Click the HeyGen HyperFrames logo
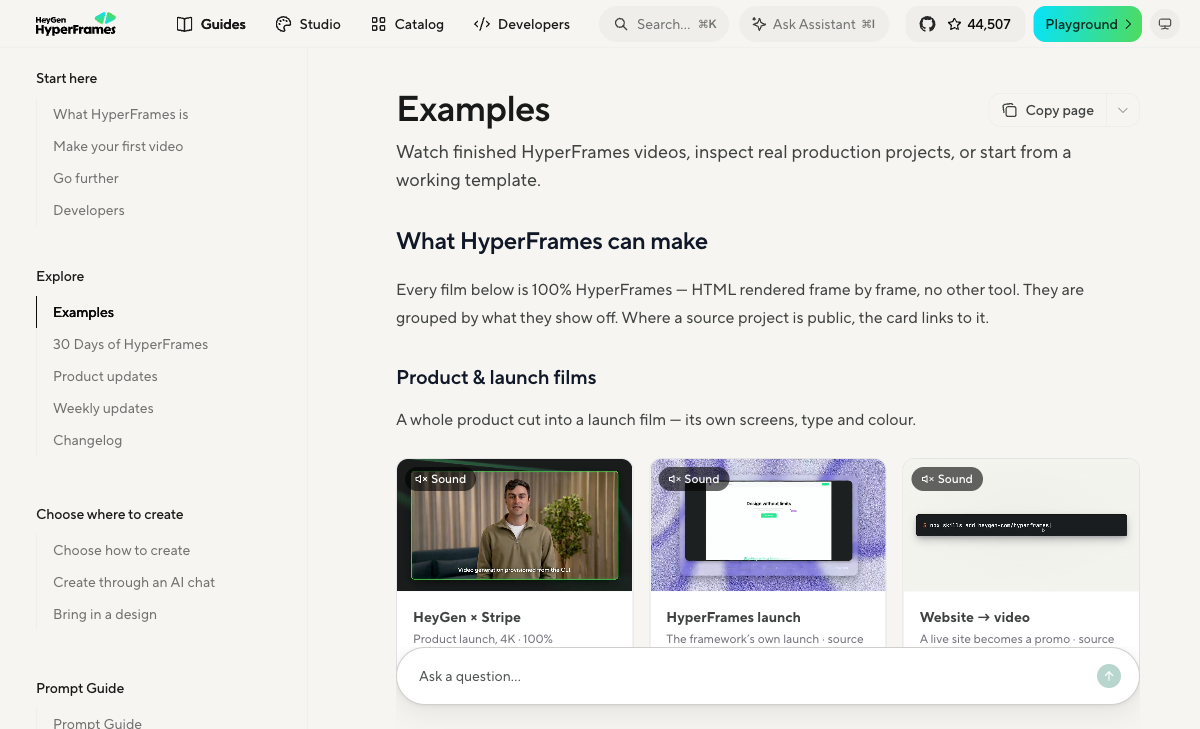Screen dimensions: 1200x729 click(x=76, y=24)
